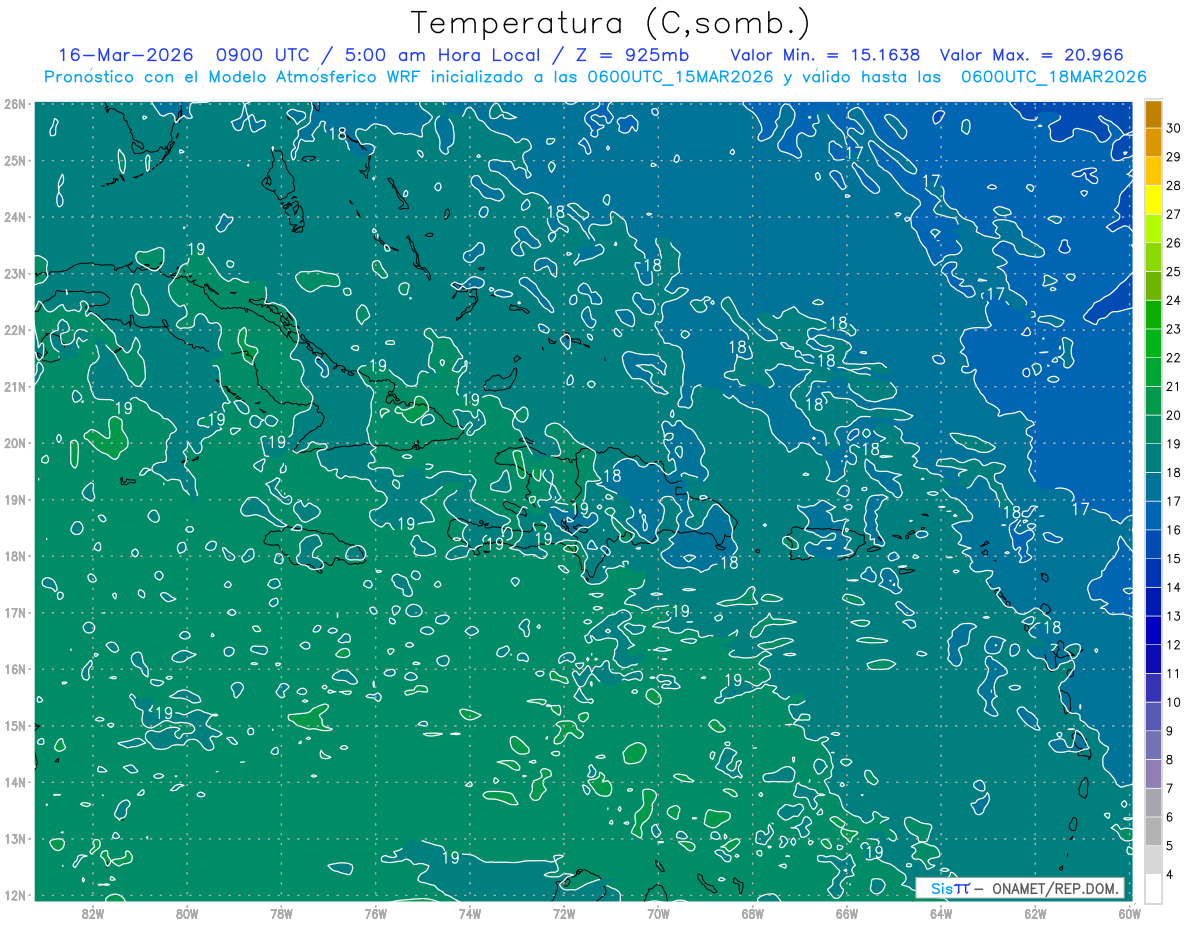This screenshot has height=927, width=1200.
Task: Click the "17N" latitude label
Action: 14,613
